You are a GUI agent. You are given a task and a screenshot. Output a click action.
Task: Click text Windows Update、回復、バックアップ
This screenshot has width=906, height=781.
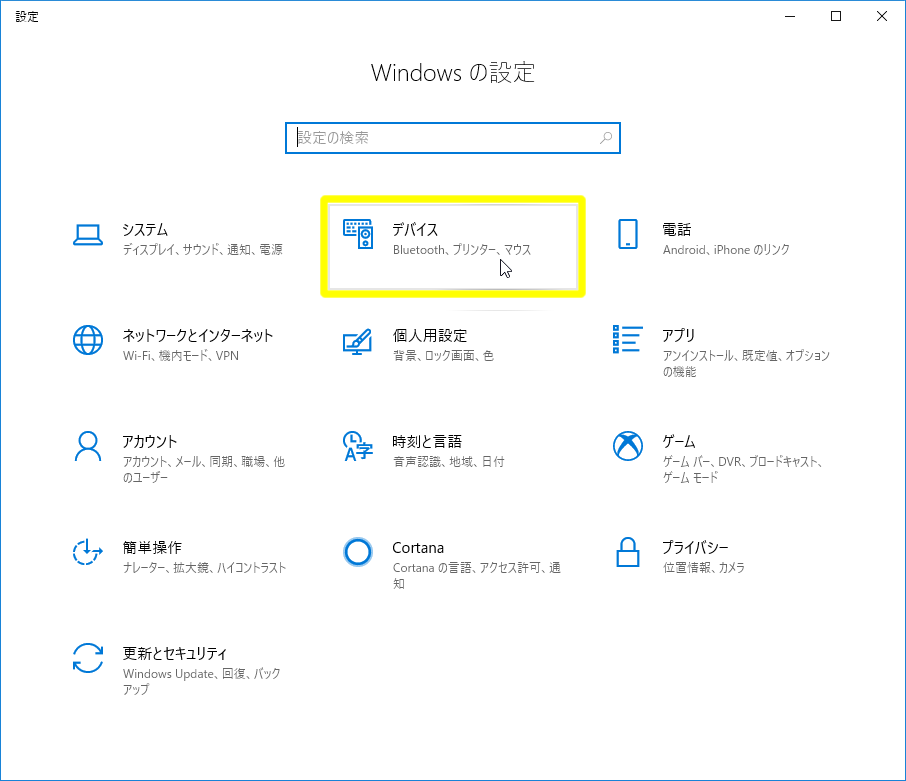tap(202, 682)
